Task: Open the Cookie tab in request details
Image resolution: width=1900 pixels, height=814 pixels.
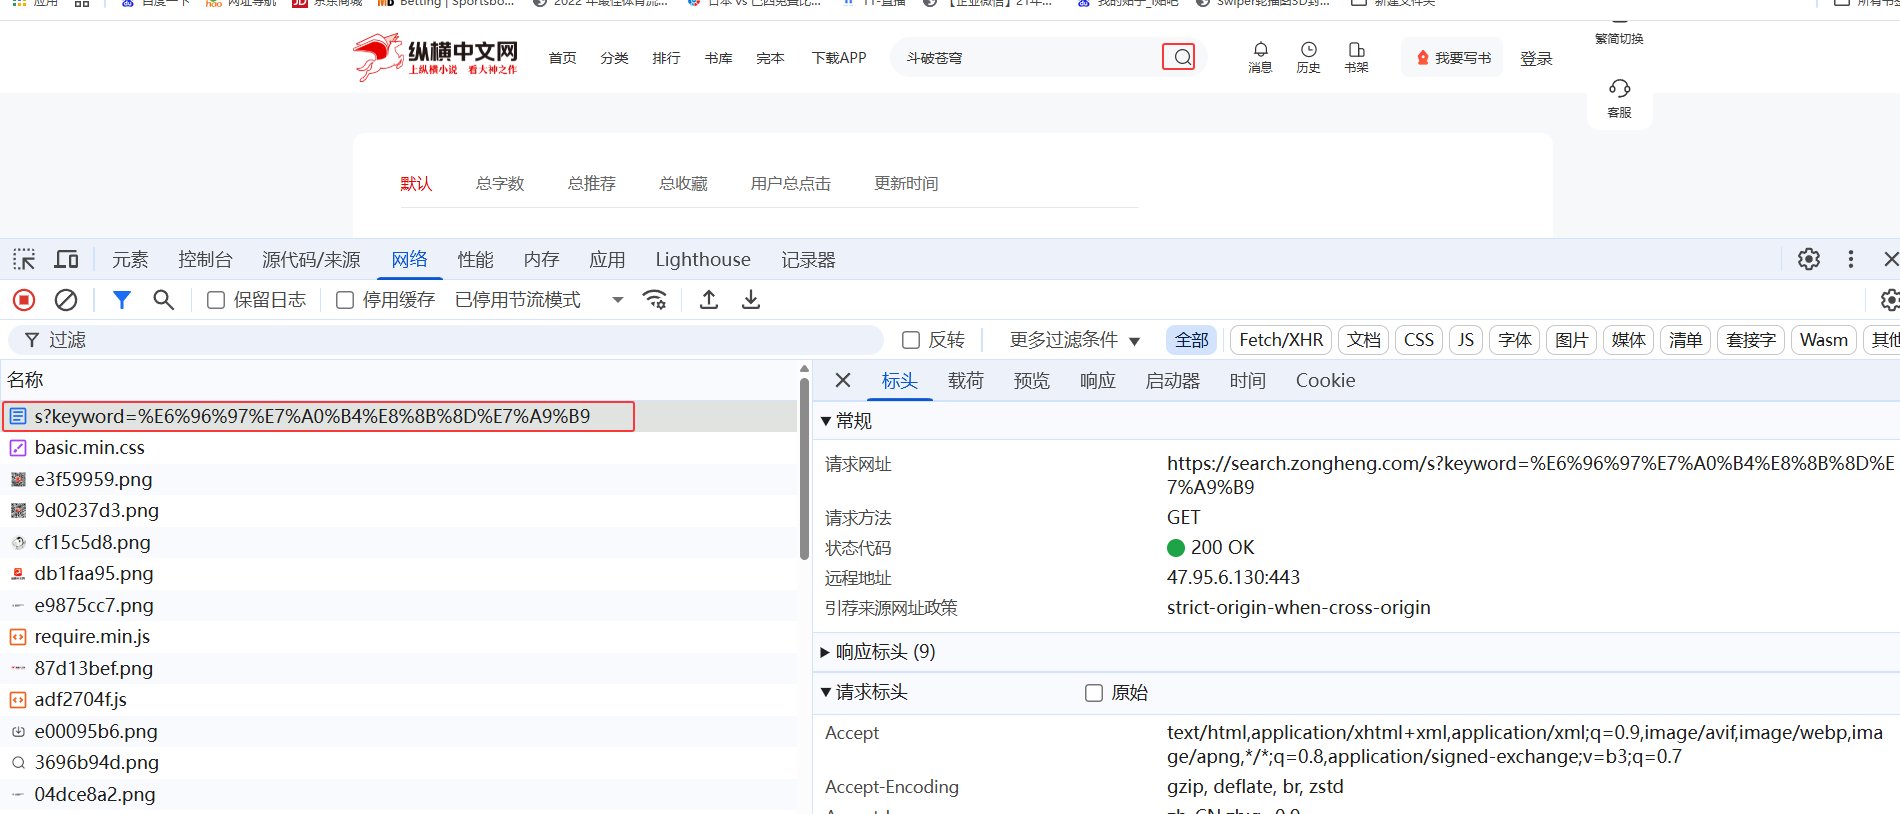Action: pos(1326,380)
